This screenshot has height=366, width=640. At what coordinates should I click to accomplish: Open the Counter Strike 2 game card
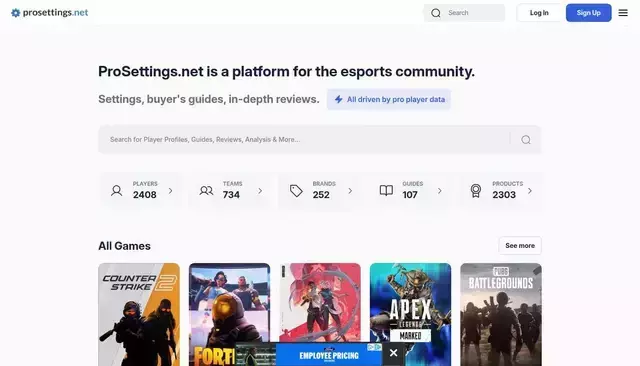(139, 315)
